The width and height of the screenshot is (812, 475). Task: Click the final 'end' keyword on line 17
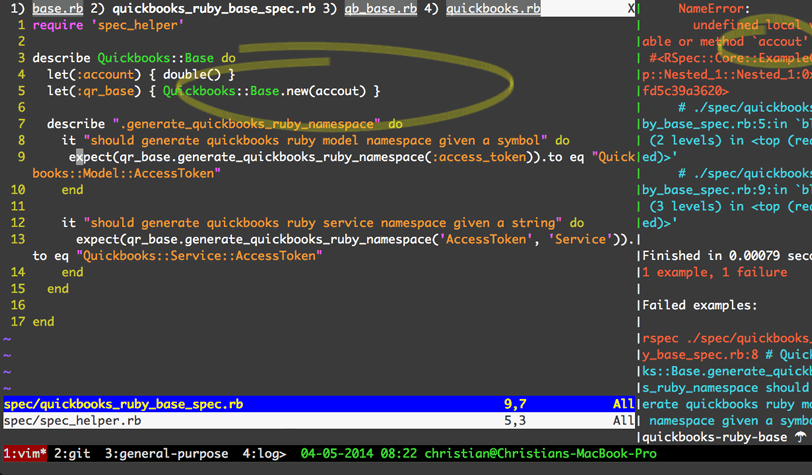pos(43,322)
